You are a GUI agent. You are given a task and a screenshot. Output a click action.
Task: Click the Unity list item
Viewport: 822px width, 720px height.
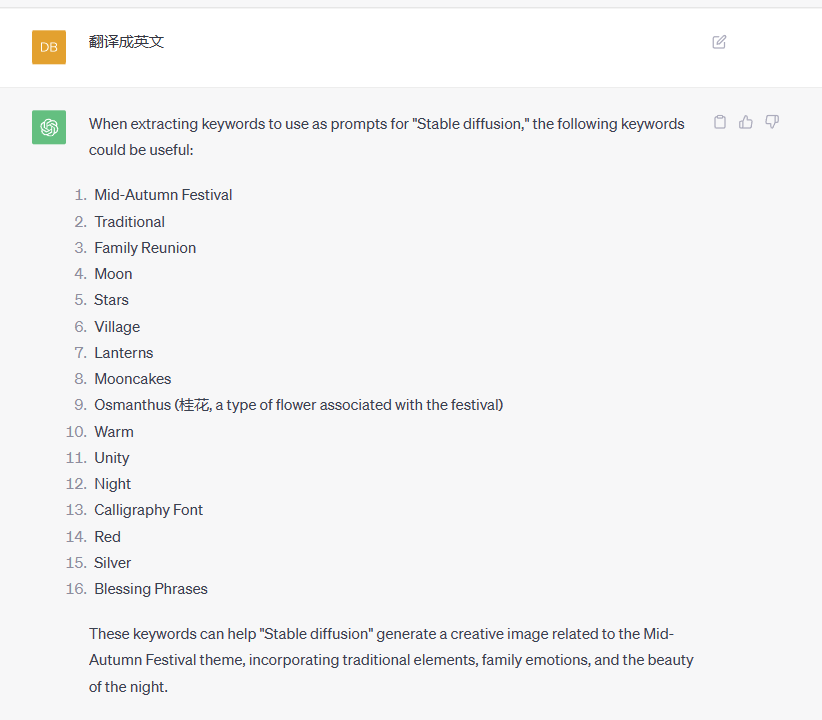(112, 458)
